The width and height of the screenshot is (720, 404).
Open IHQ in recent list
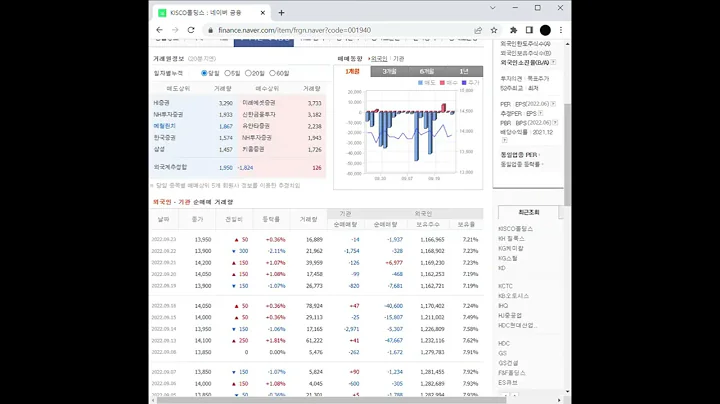tap(503, 306)
